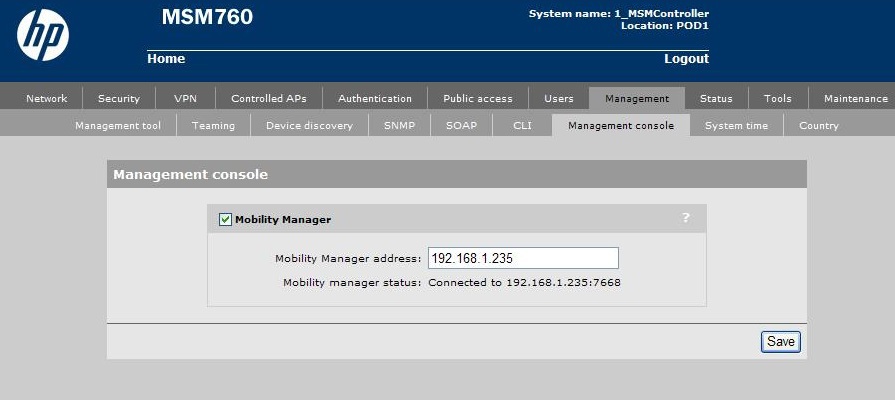This screenshot has height=400, width=895.
Task: Open the help question mark icon
Action: coord(686,218)
